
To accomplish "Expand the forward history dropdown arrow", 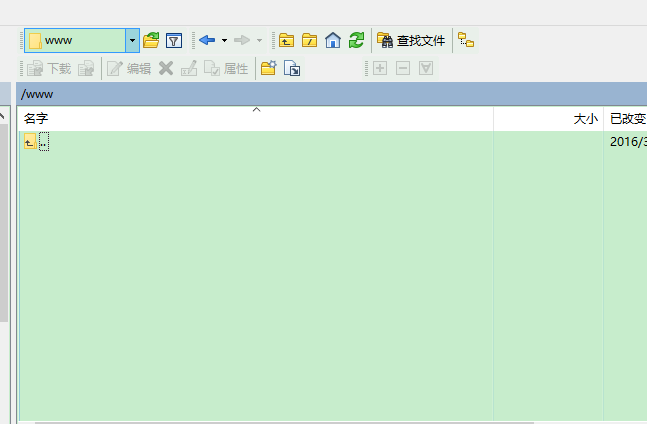I will coord(259,41).
